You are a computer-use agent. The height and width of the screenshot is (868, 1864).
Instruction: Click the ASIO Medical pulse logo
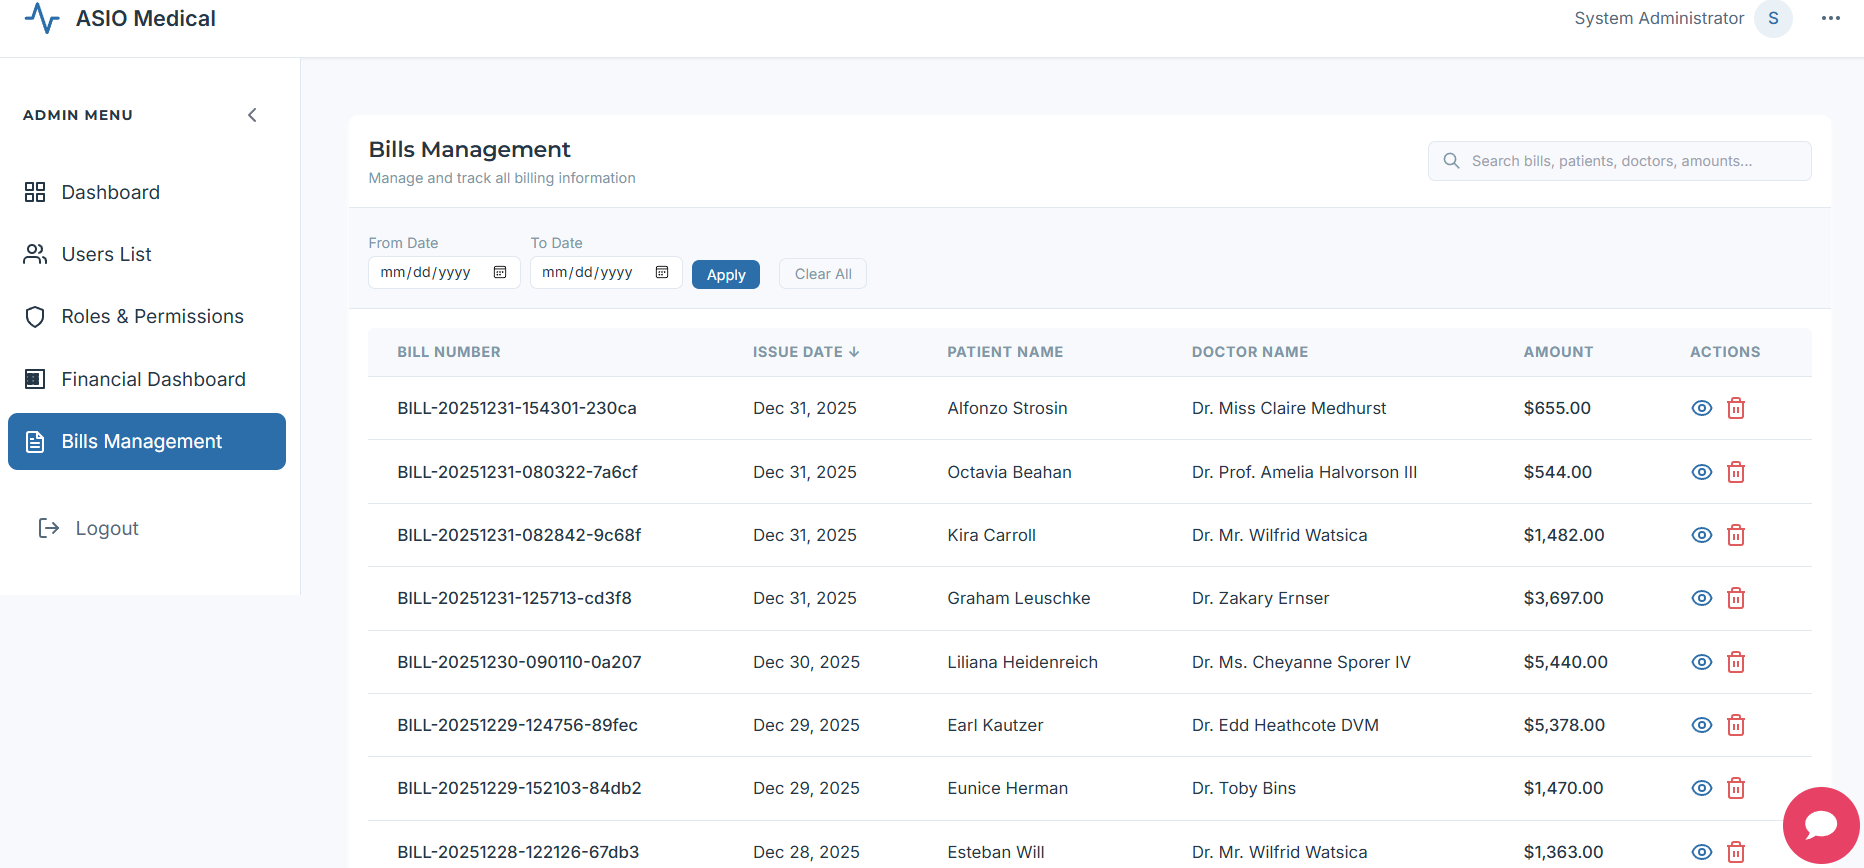pos(42,19)
